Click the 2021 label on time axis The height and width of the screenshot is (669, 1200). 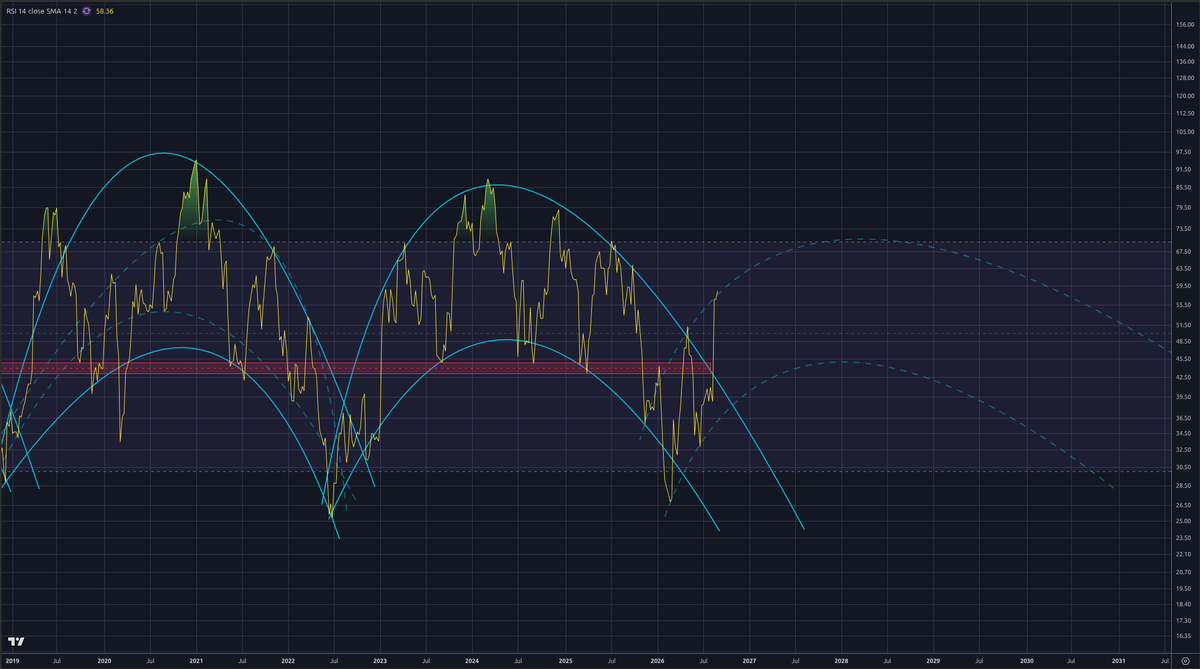click(x=196, y=661)
